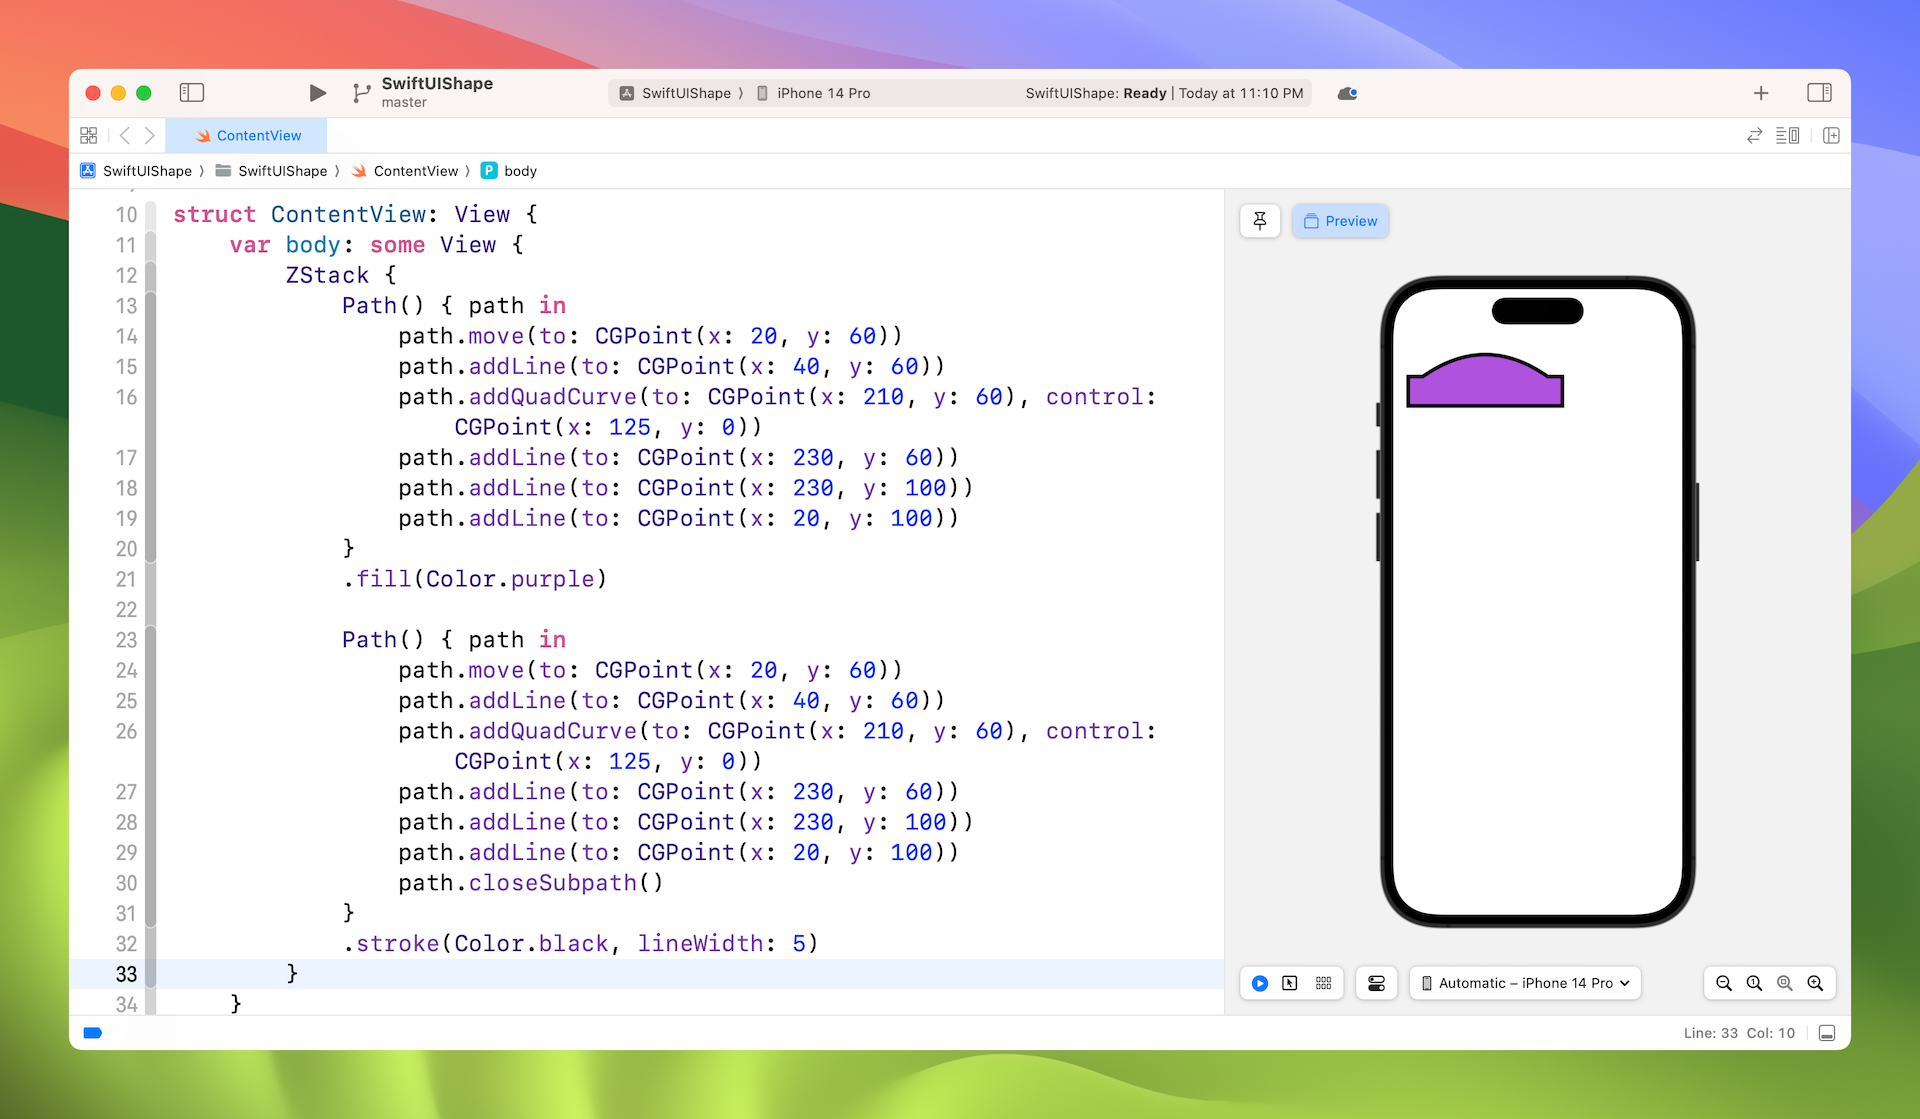Go back in editor history
Image resolution: width=1920 pixels, height=1119 pixels.
pos(125,135)
